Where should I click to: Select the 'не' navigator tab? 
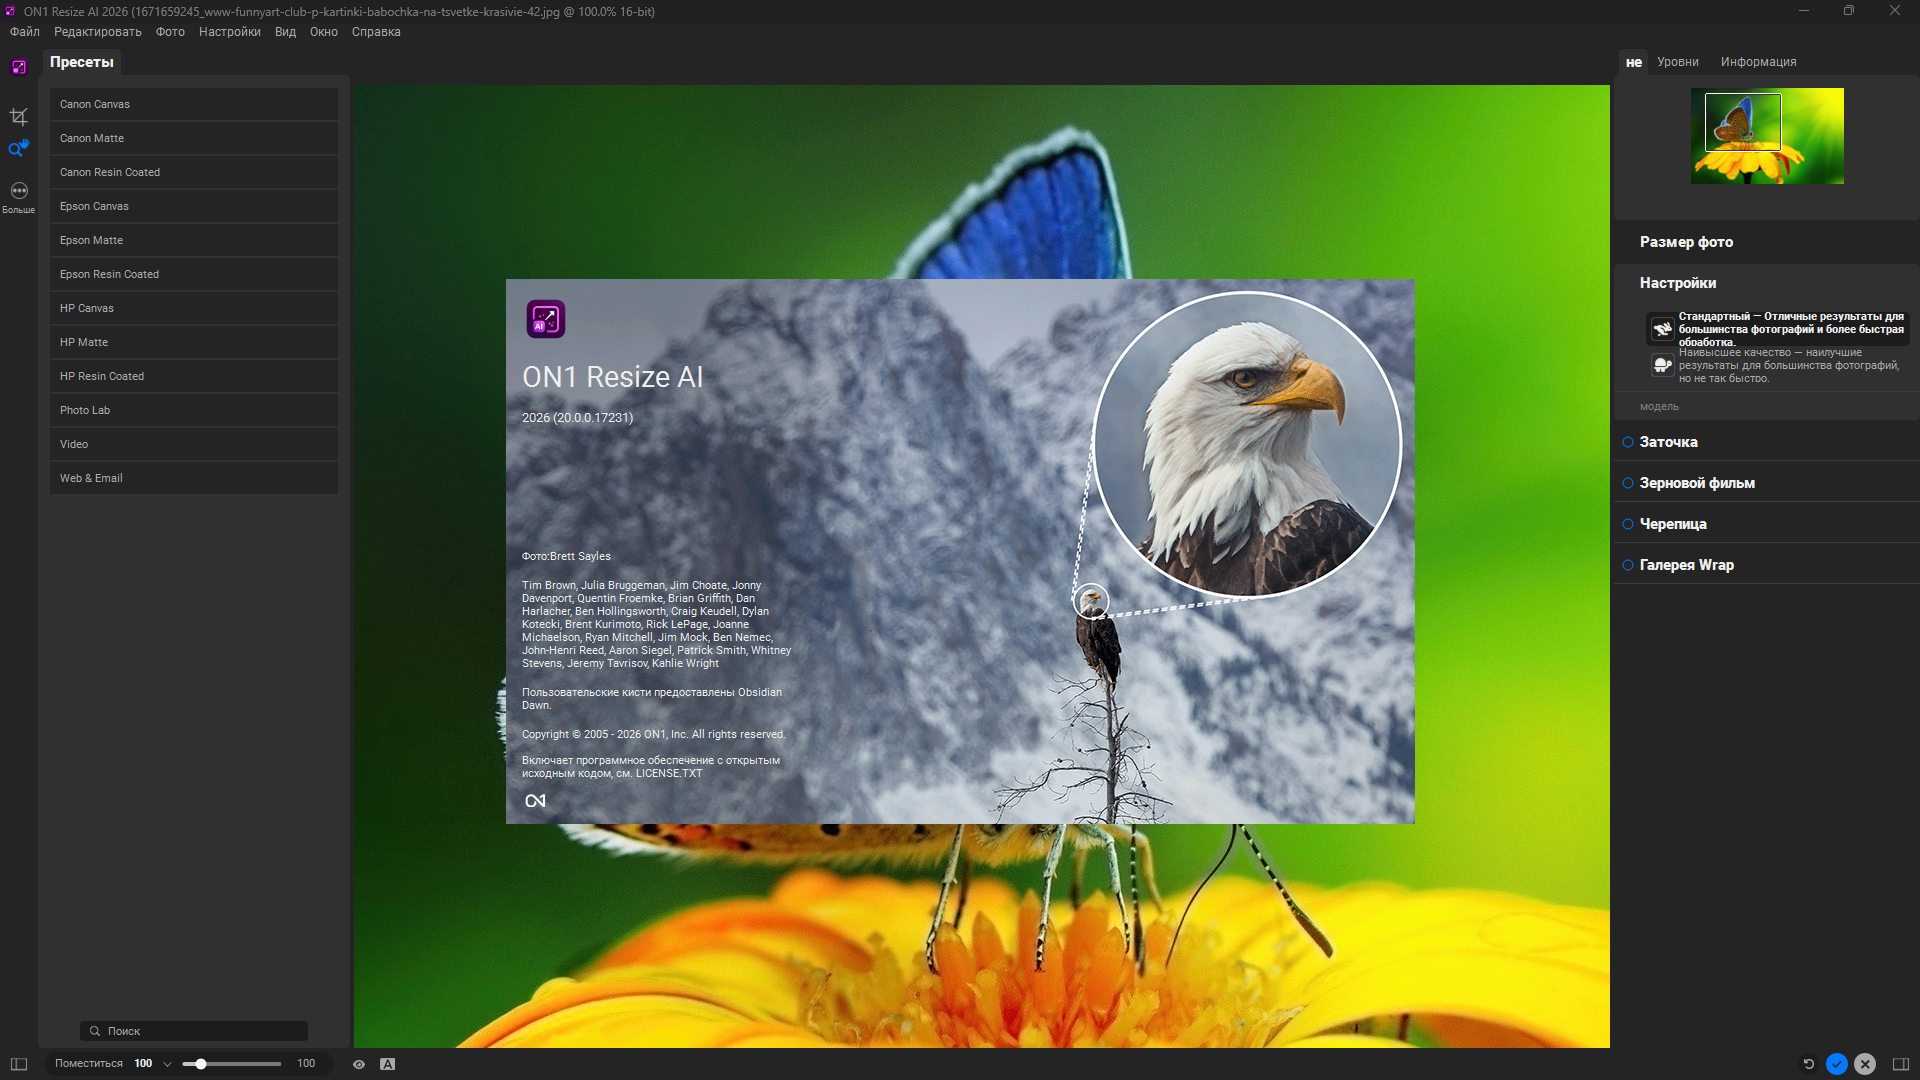[x=1634, y=62]
